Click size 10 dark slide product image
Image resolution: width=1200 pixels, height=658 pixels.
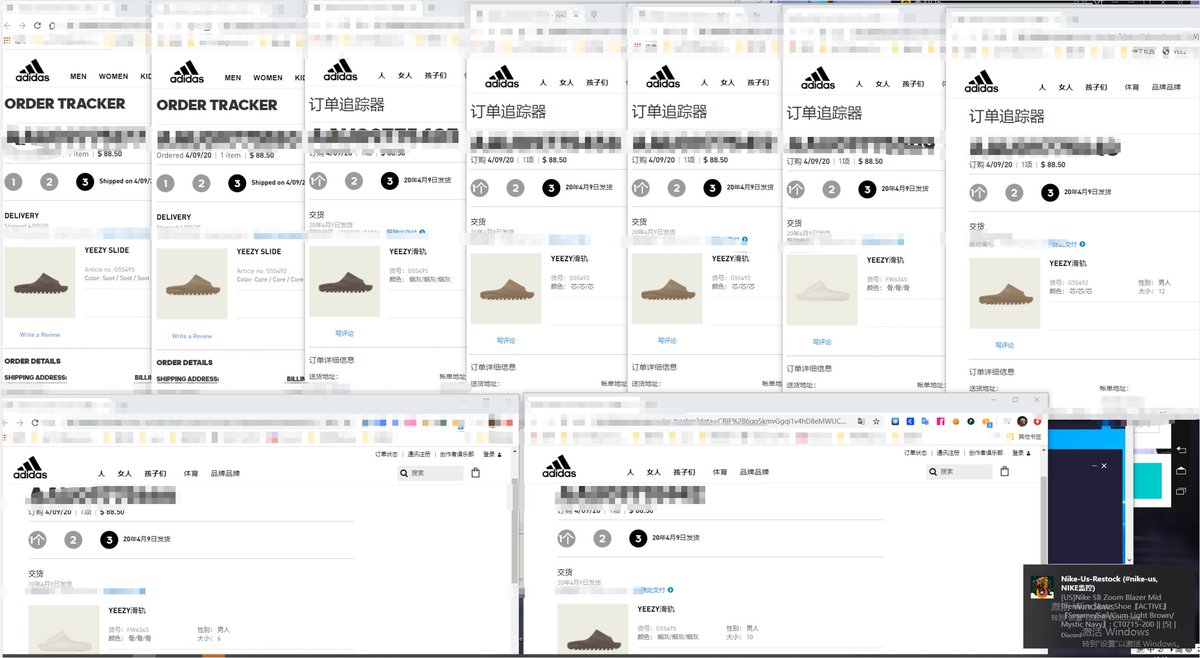pyautogui.click(x=591, y=629)
